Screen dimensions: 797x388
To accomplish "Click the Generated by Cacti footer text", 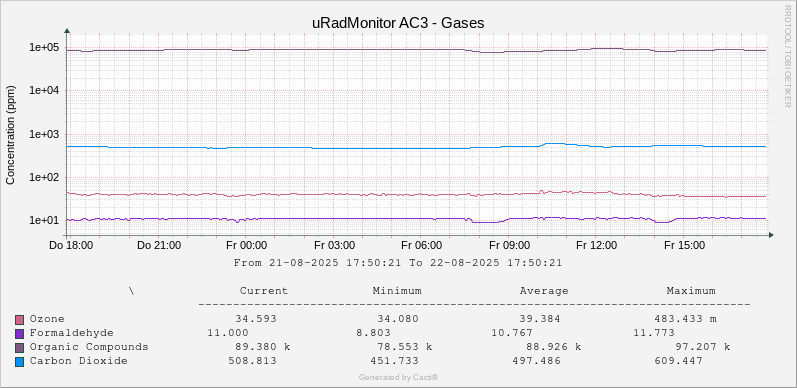I will pos(398,377).
